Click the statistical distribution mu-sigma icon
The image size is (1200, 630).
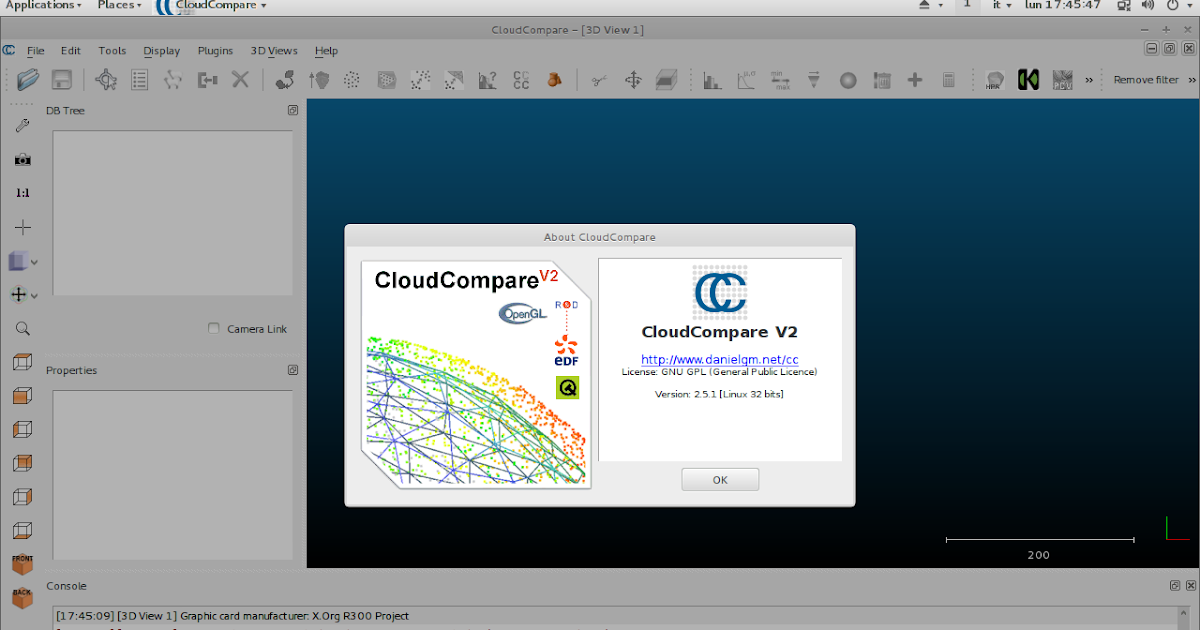pos(747,80)
